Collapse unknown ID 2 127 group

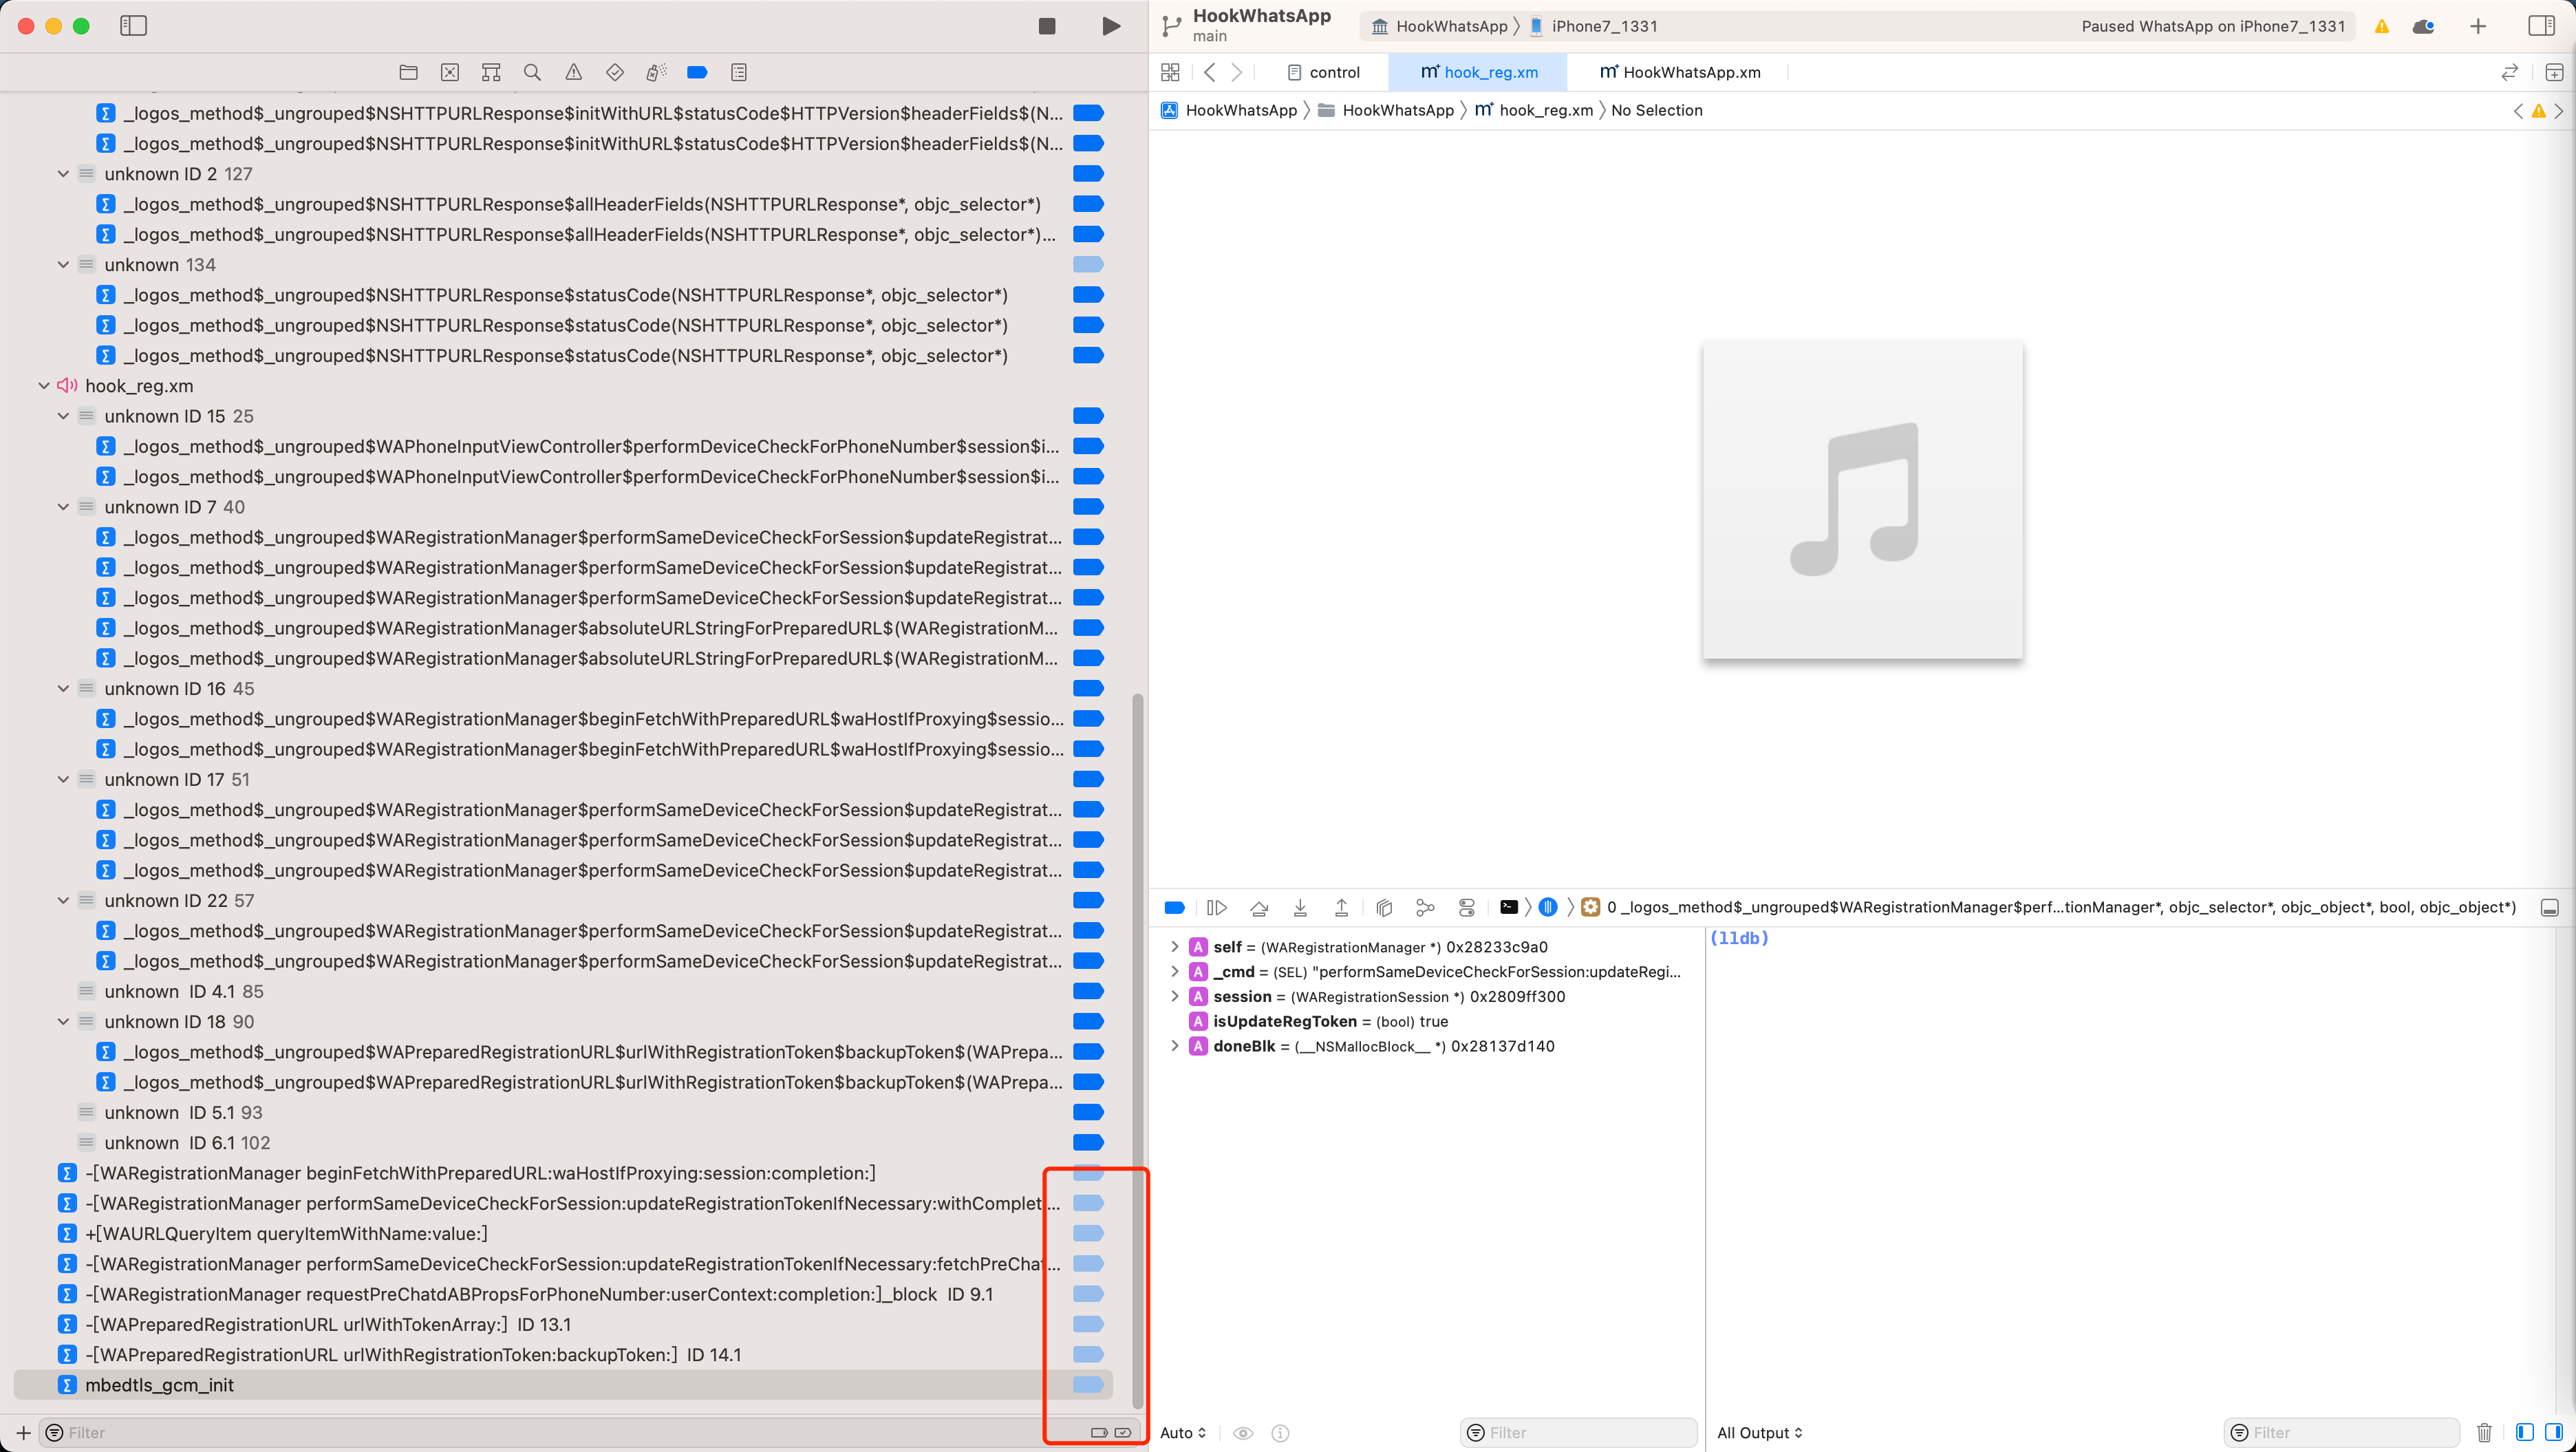point(63,174)
